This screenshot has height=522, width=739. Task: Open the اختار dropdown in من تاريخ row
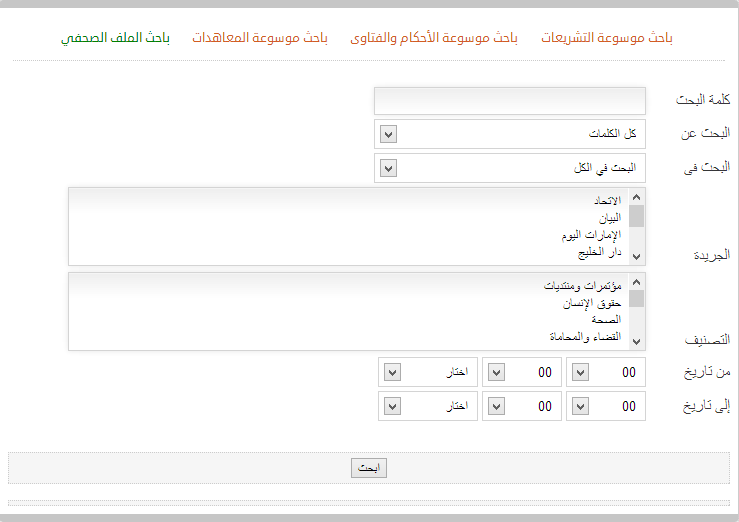[x=428, y=372]
